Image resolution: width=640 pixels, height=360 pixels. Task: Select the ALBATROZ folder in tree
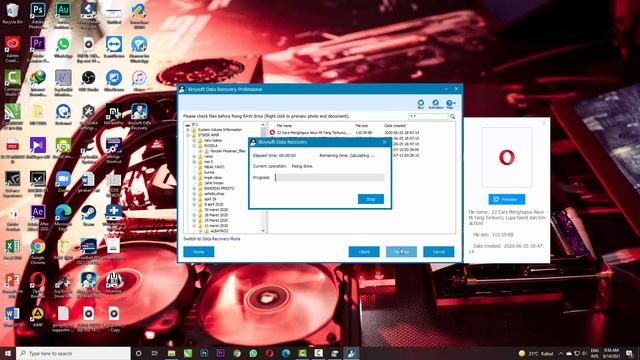220,231
